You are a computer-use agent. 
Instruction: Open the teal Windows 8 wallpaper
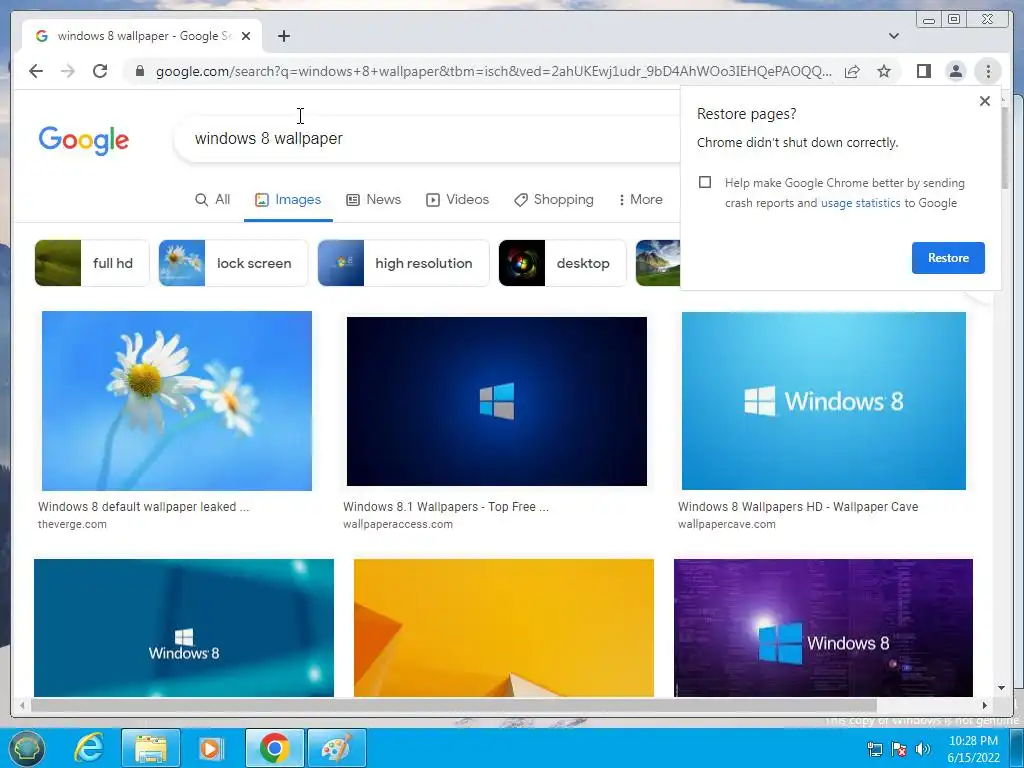184,628
